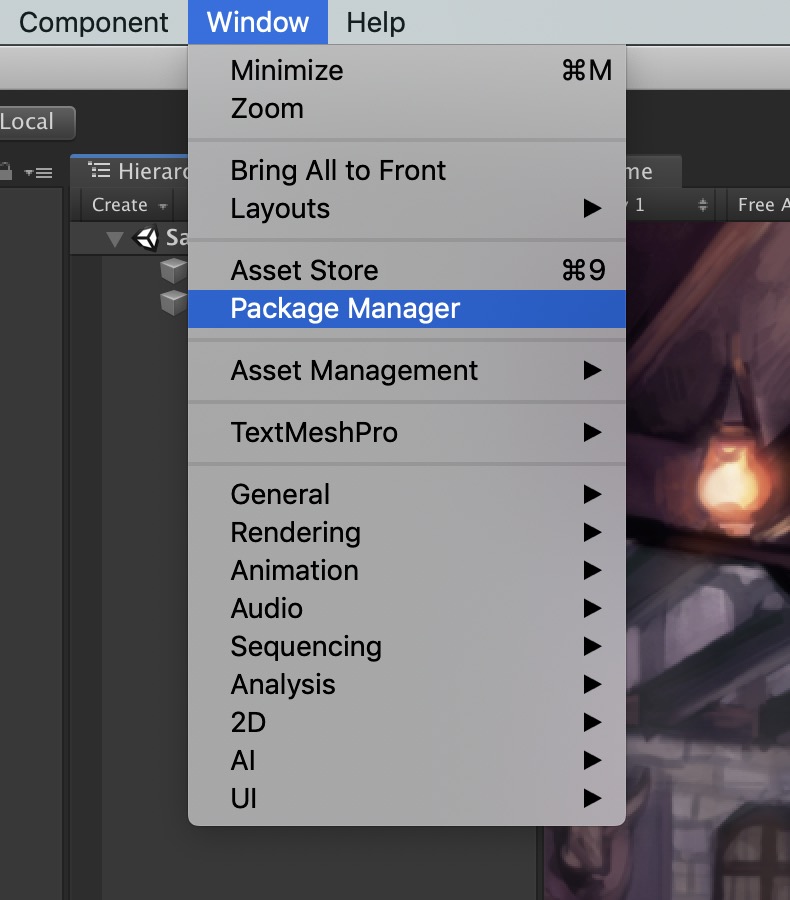Expand the Rendering submenu

(406, 532)
